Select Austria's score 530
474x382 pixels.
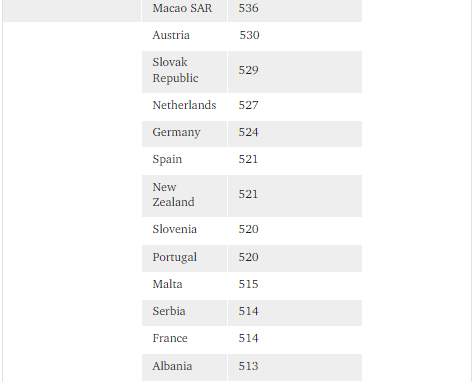[x=249, y=35]
